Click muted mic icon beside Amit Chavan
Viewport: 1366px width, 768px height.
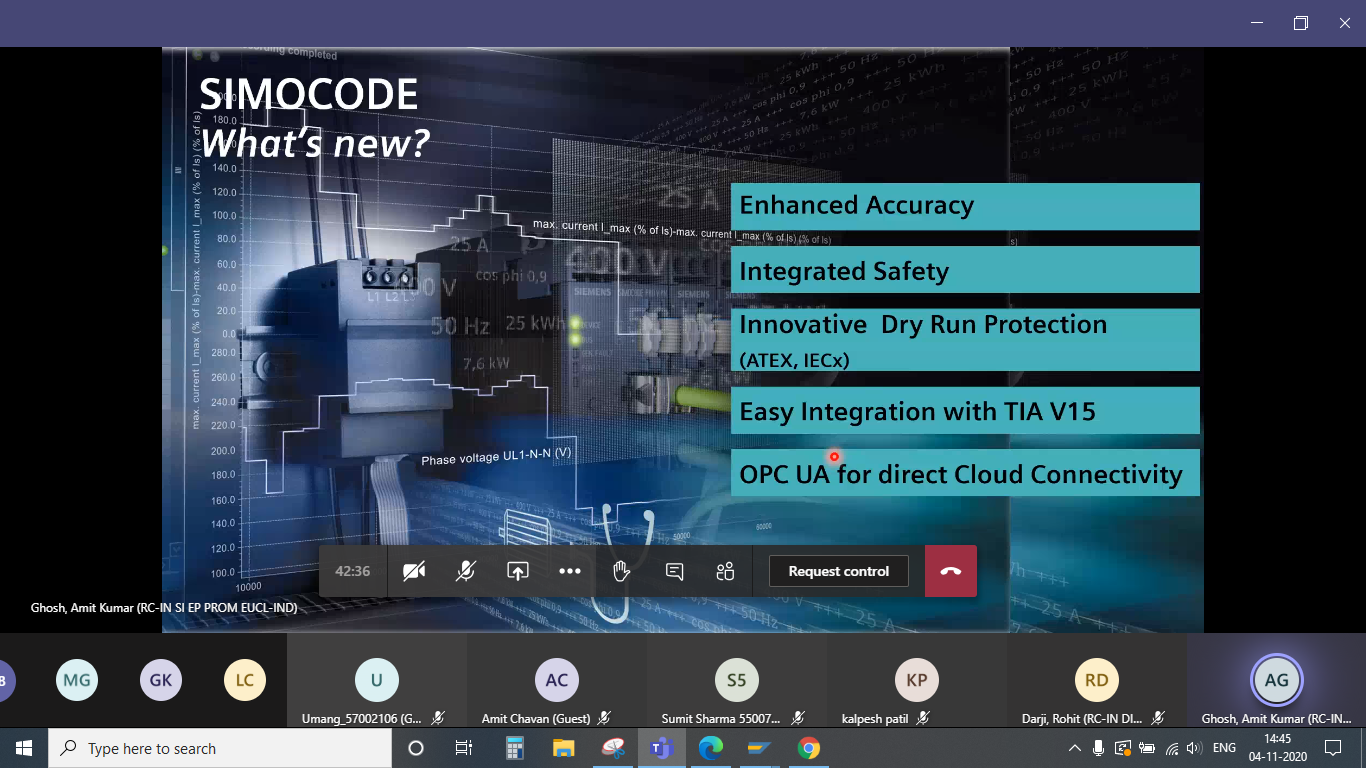pyautogui.click(x=604, y=718)
